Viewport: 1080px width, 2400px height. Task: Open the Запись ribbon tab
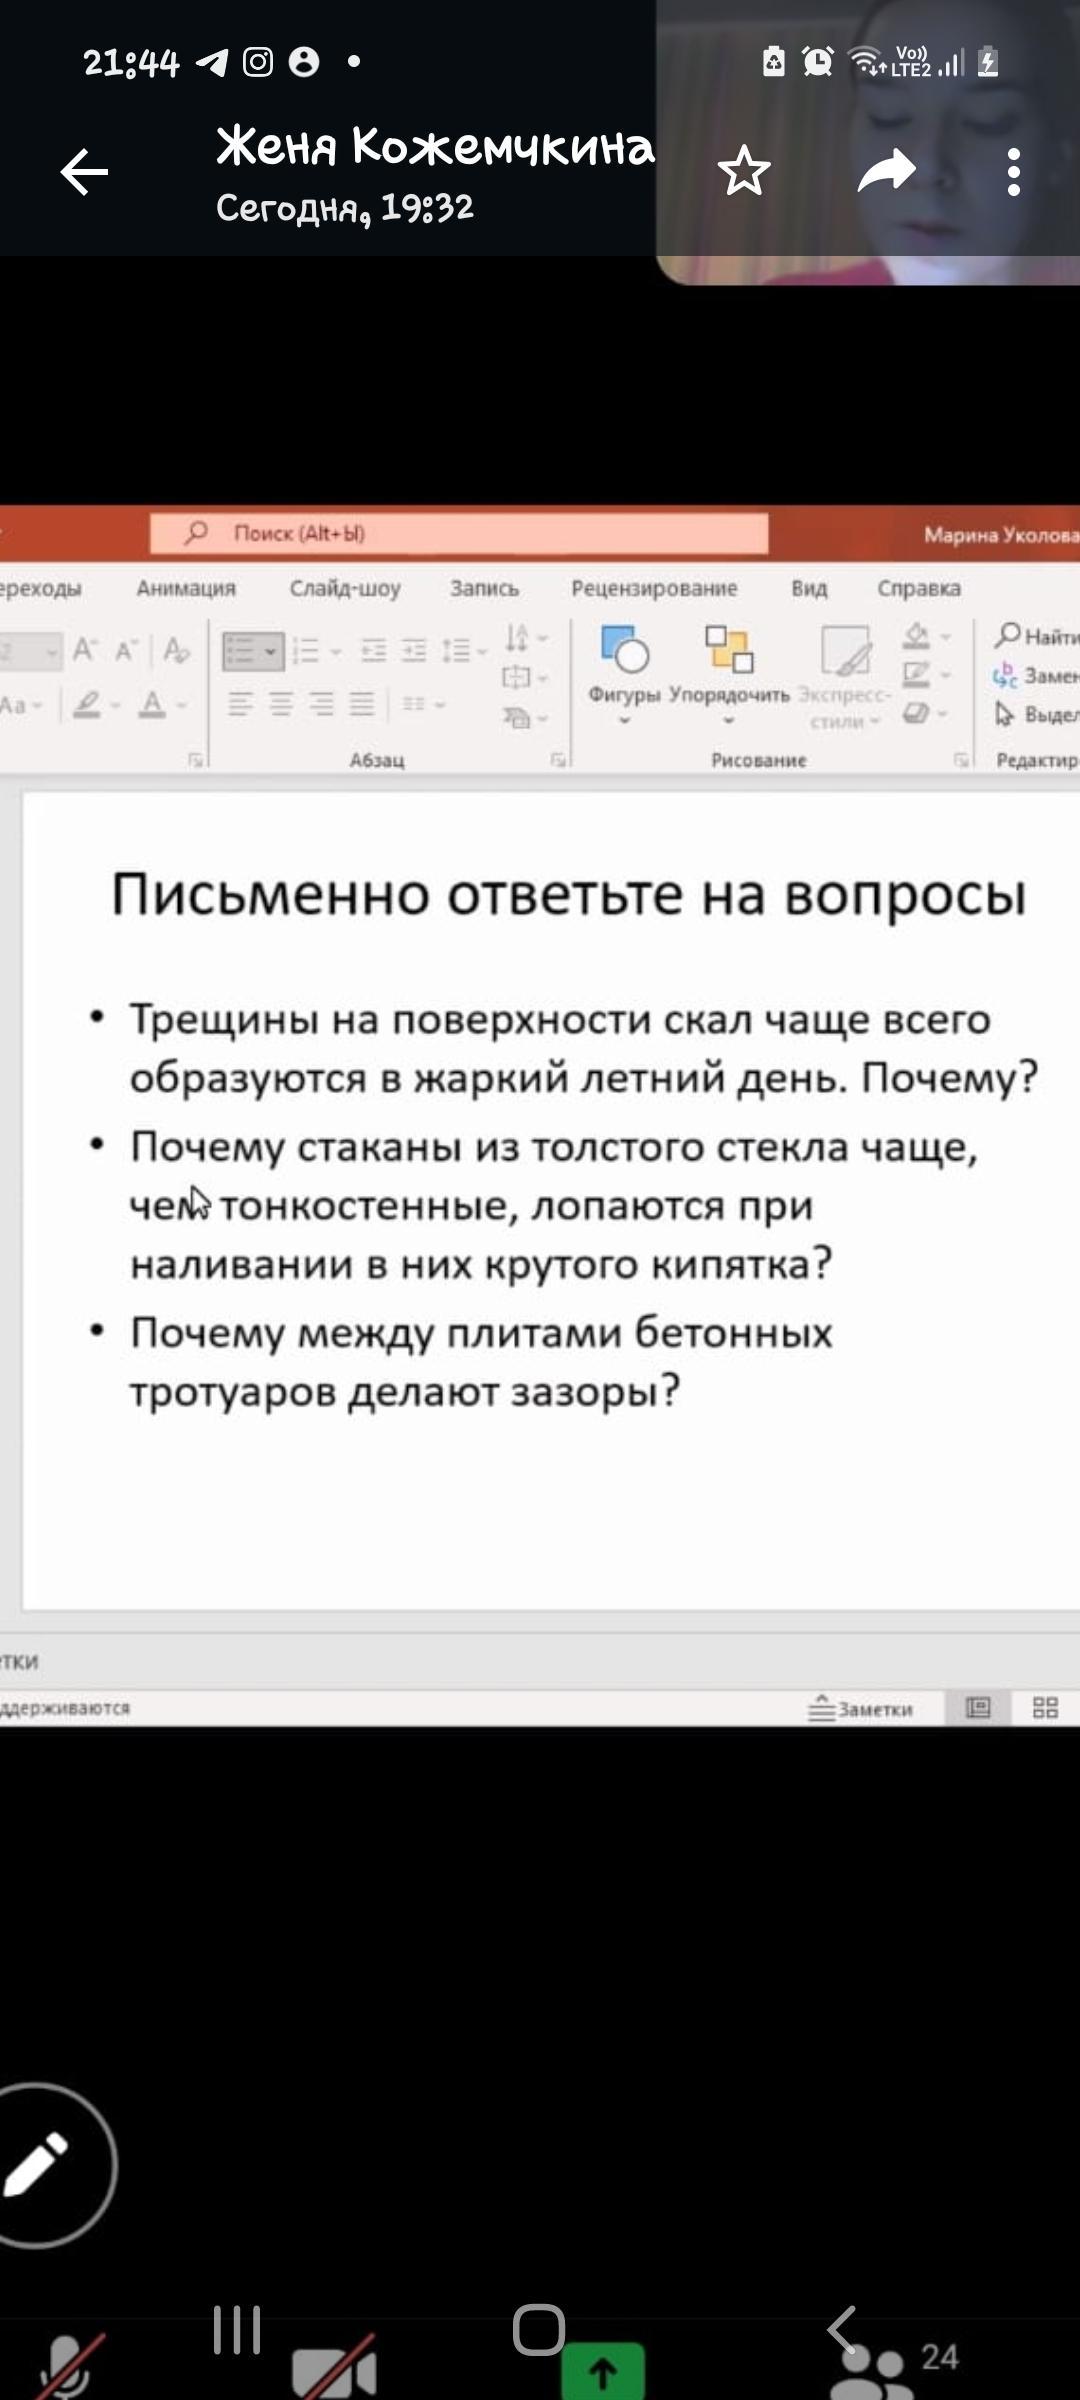pyautogui.click(x=484, y=588)
